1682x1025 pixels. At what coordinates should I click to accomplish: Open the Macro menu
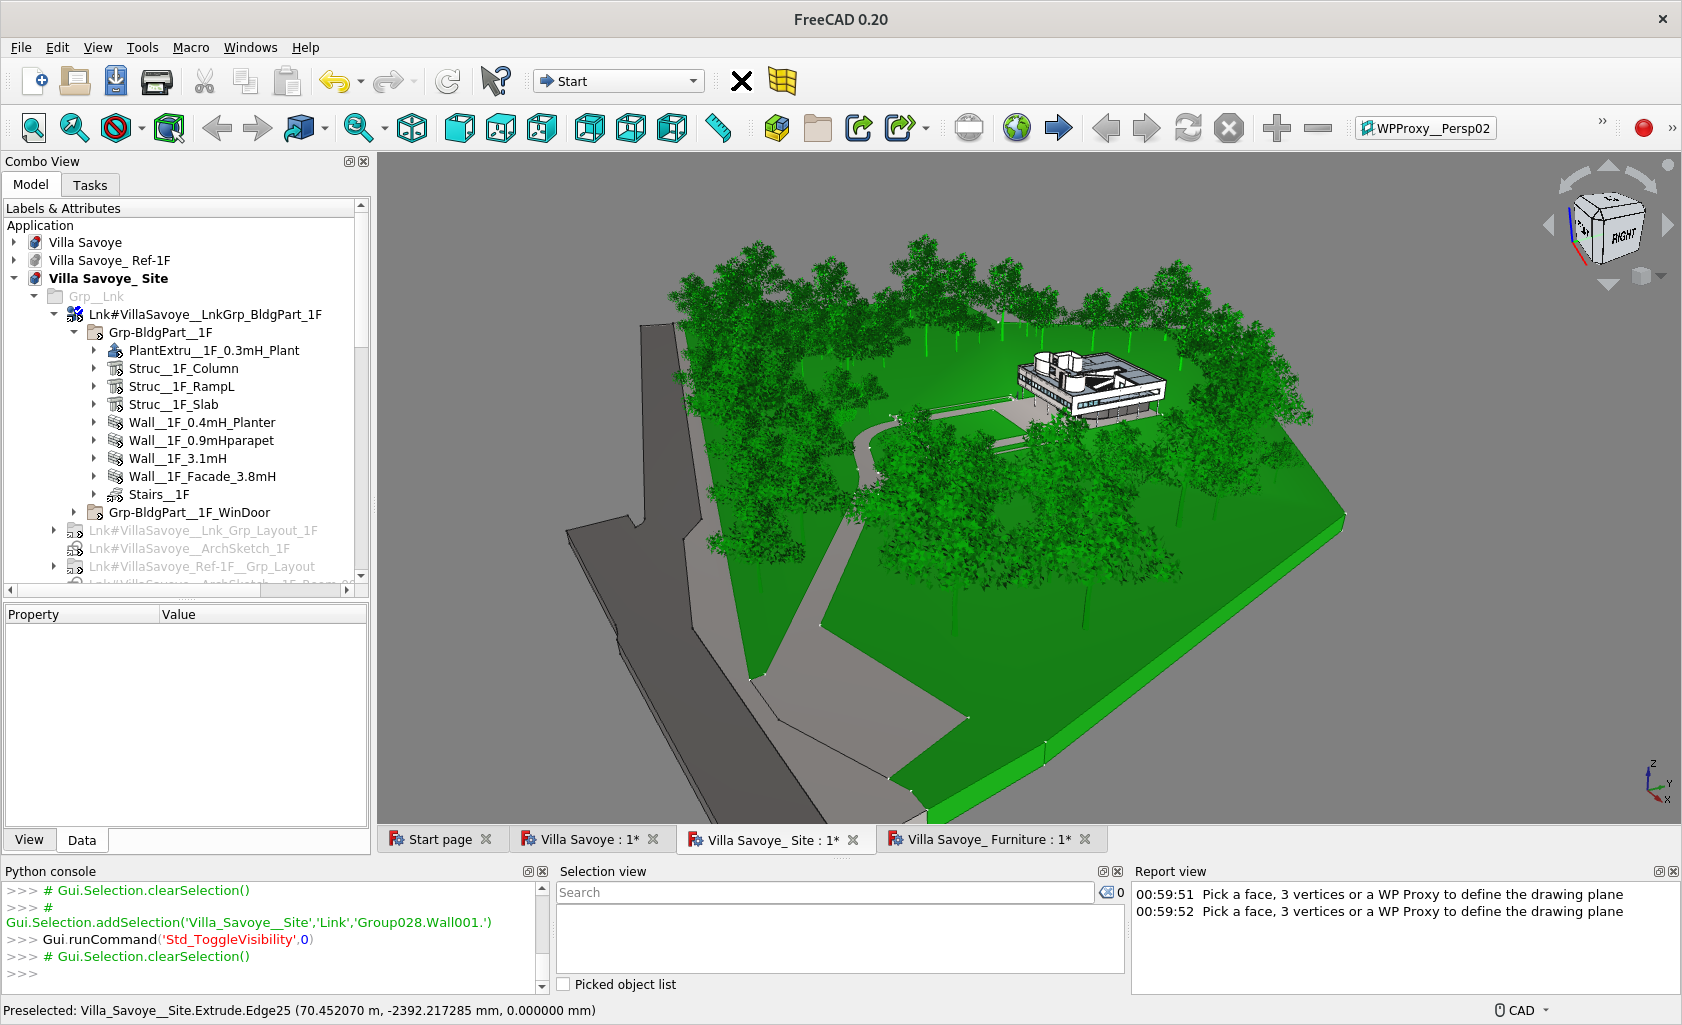[x=191, y=47]
